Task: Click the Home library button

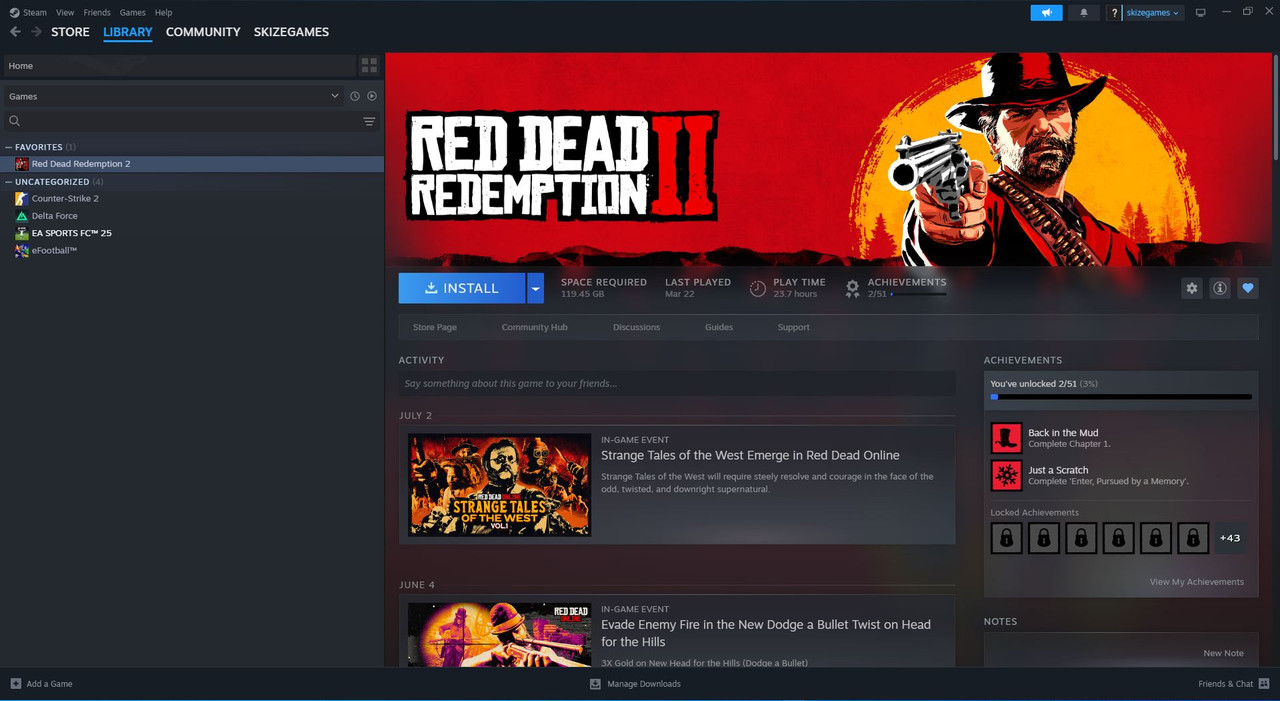Action: (x=179, y=65)
